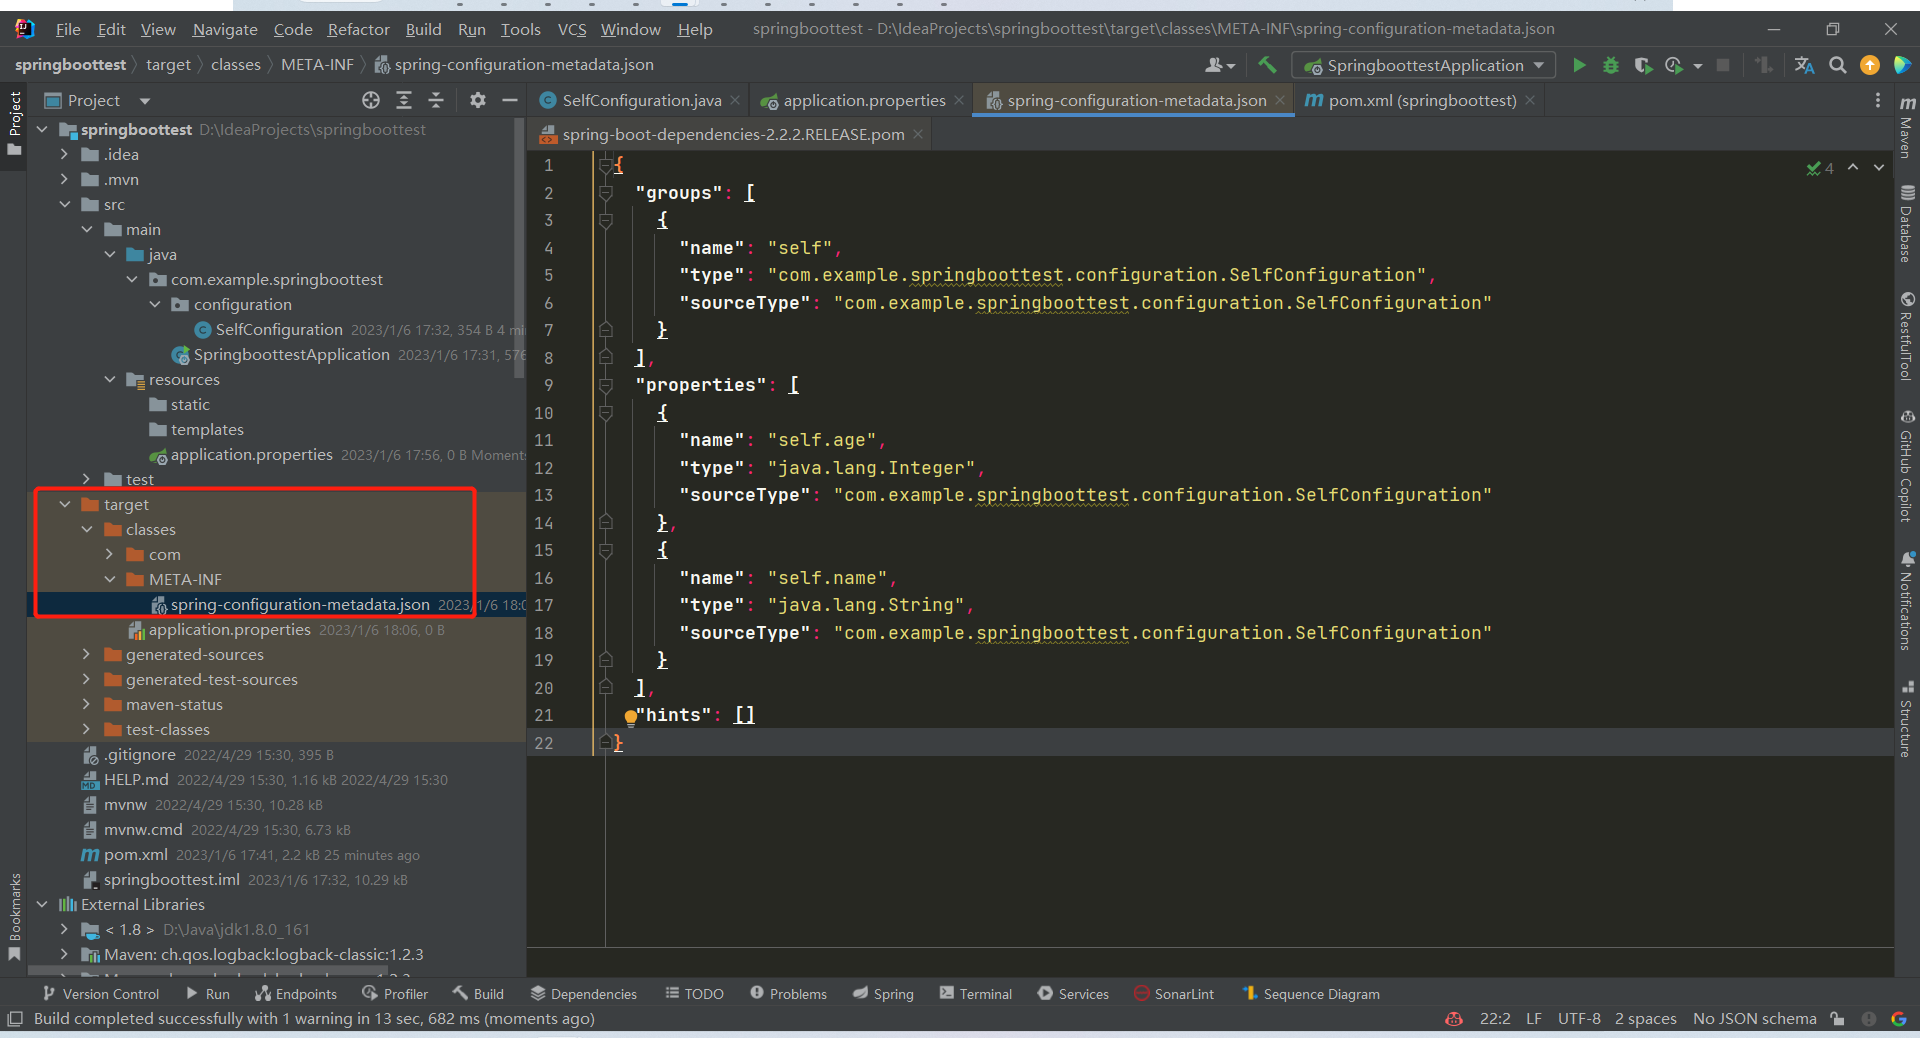Switch to pom.xml (springboottest) tab
The height and width of the screenshot is (1038, 1920).
(1422, 100)
